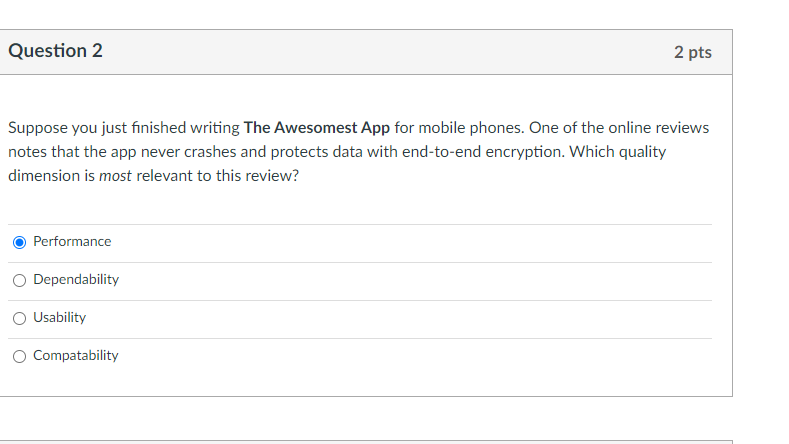Choose the Dependability radio button

point(20,280)
